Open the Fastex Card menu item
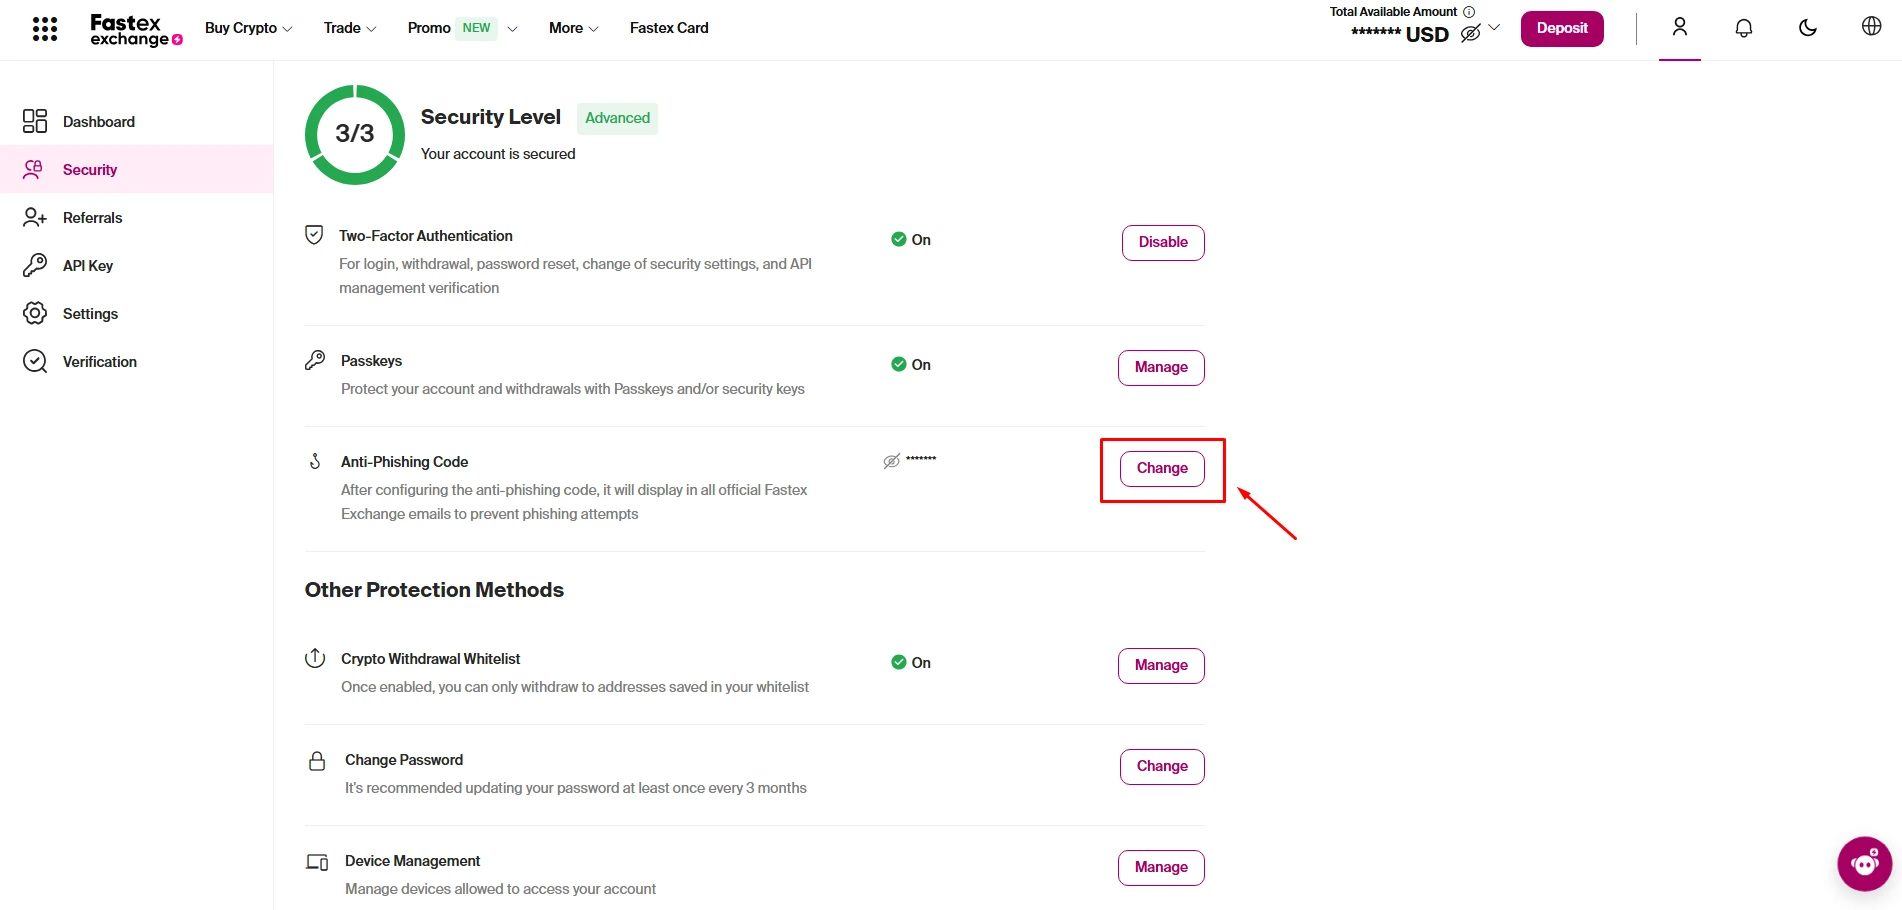Screen dimensions: 1902x910 pos(669,28)
